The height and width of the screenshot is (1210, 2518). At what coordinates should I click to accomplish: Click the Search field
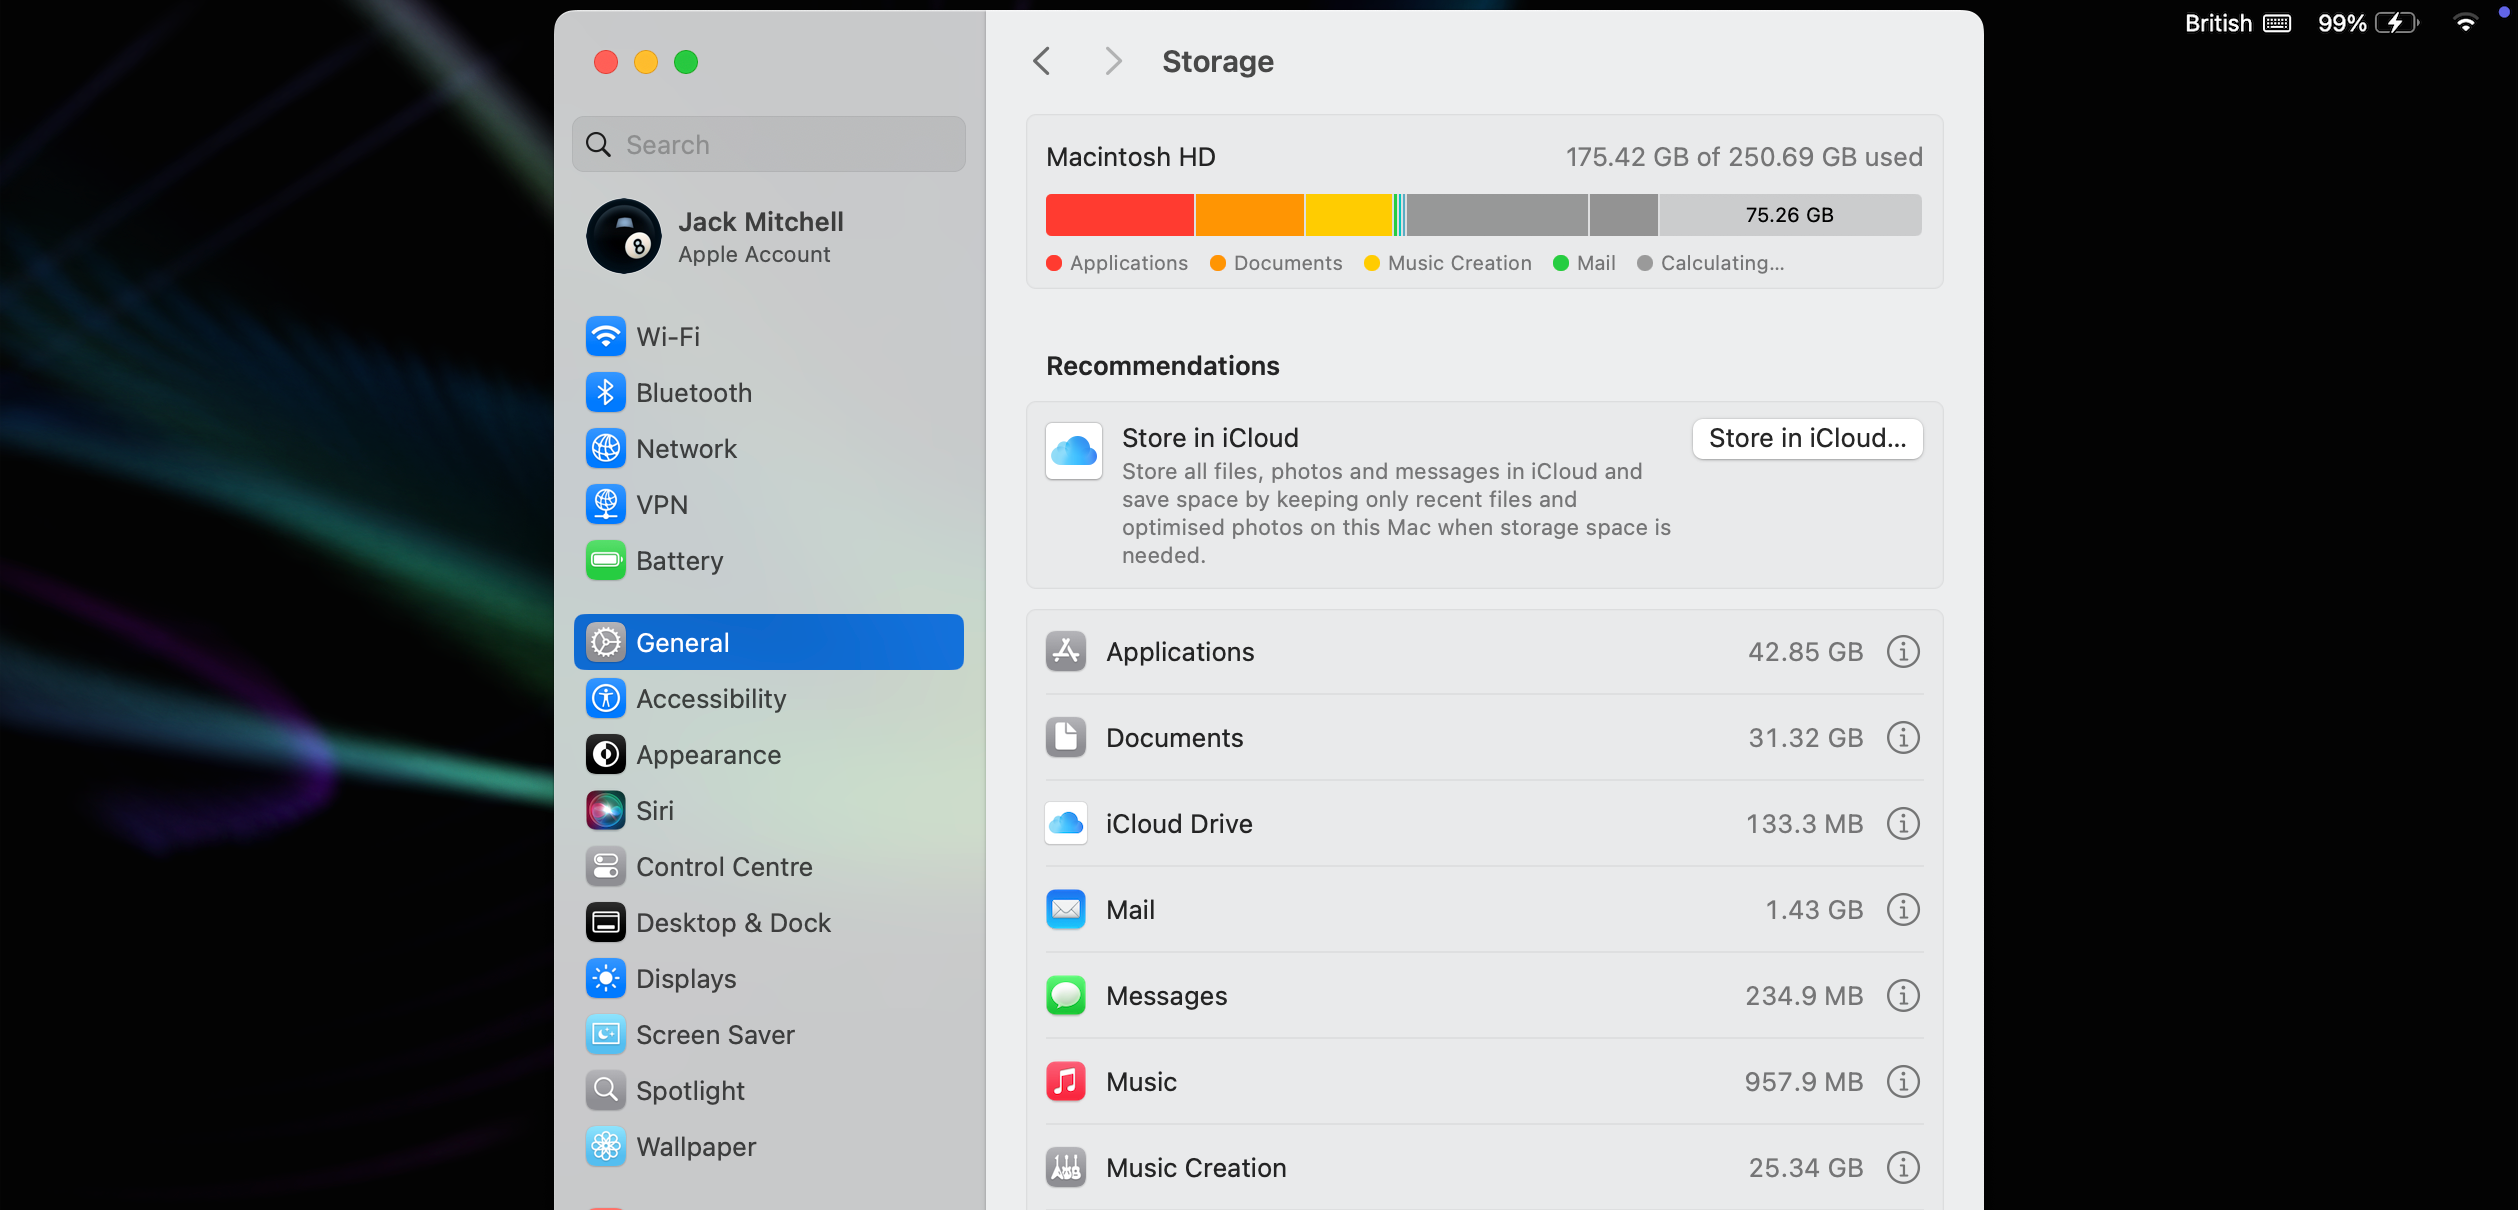pos(768,144)
